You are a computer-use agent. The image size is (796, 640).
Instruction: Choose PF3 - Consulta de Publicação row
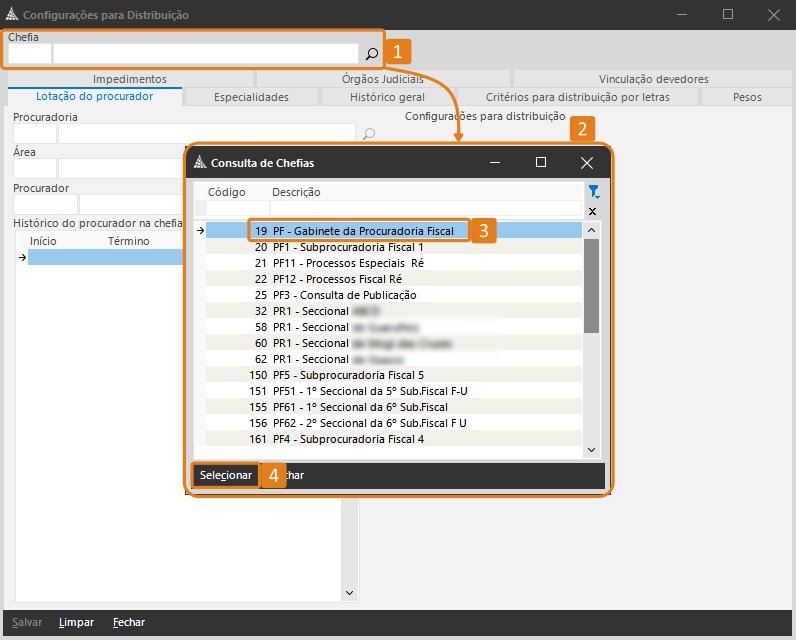344,295
